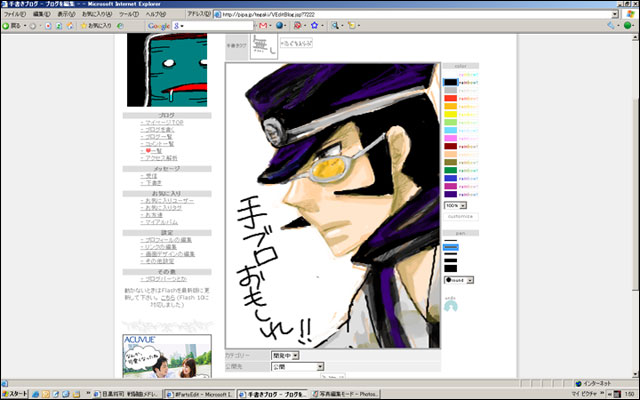The image size is (640, 400).
Task: Open the ファイル (File) menu
Action: coord(15,14)
